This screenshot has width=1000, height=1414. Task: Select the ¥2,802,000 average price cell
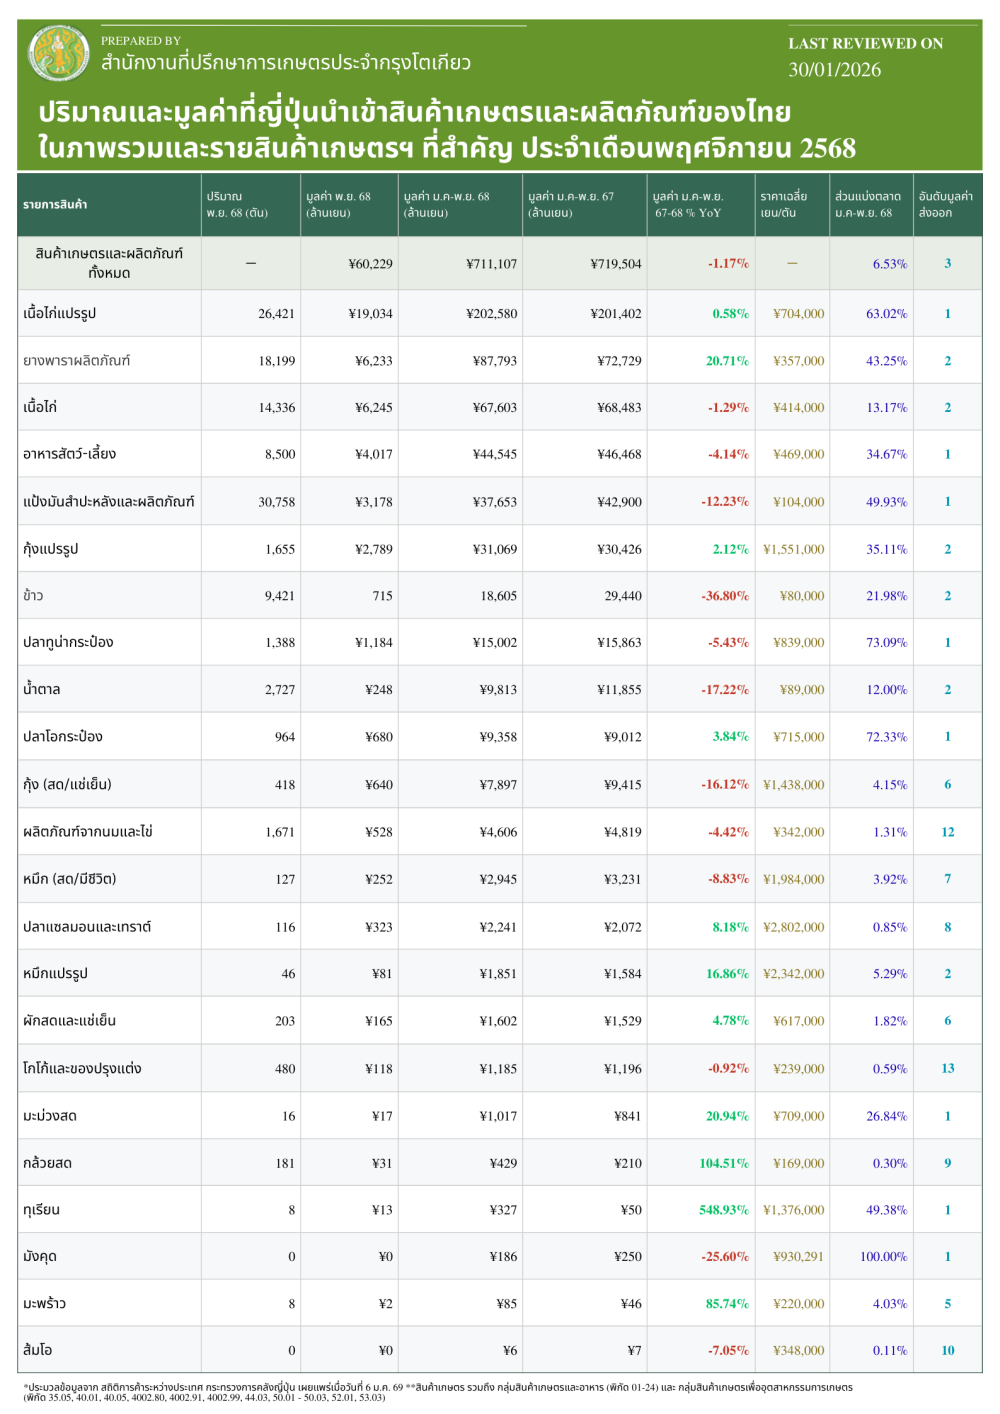click(x=793, y=927)
